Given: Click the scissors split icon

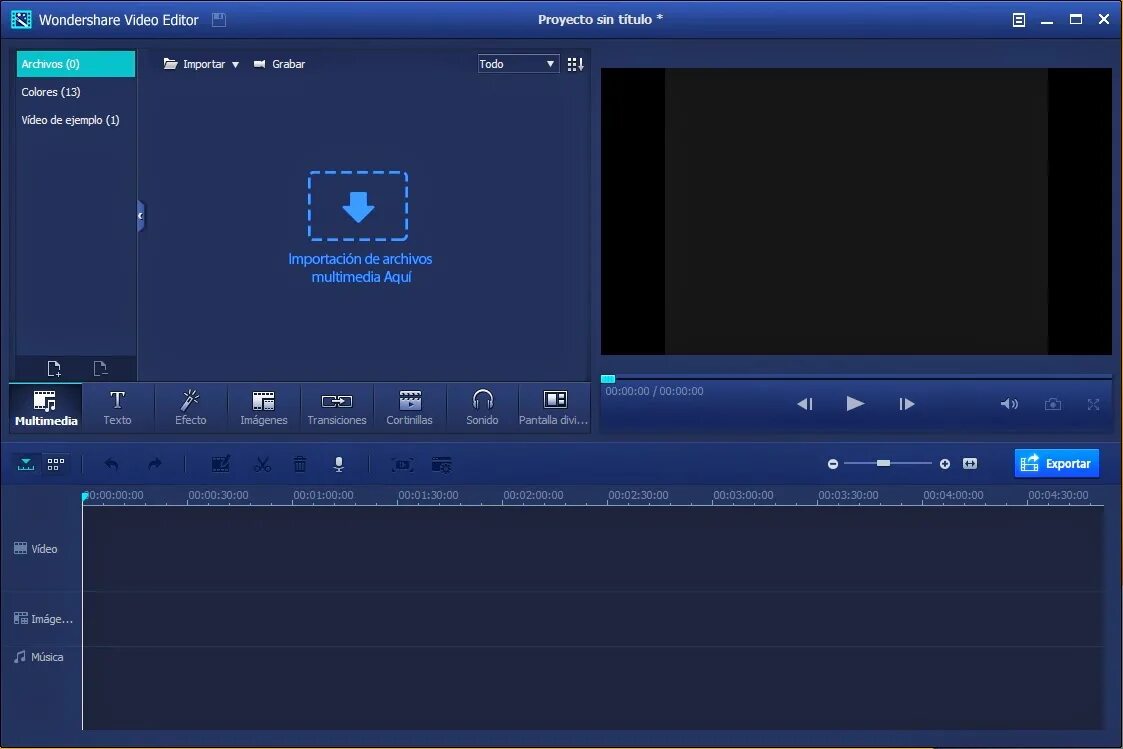Looking at the screenshot, I should (x=263, y=464).
